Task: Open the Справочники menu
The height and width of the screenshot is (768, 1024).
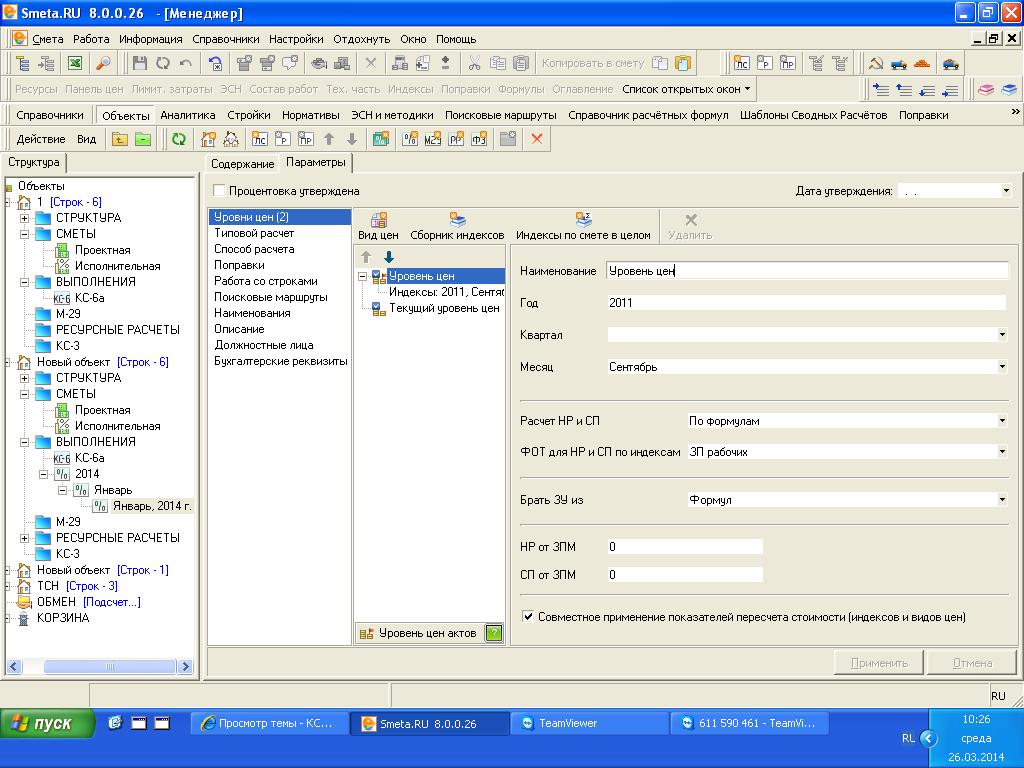Action: 226,39
